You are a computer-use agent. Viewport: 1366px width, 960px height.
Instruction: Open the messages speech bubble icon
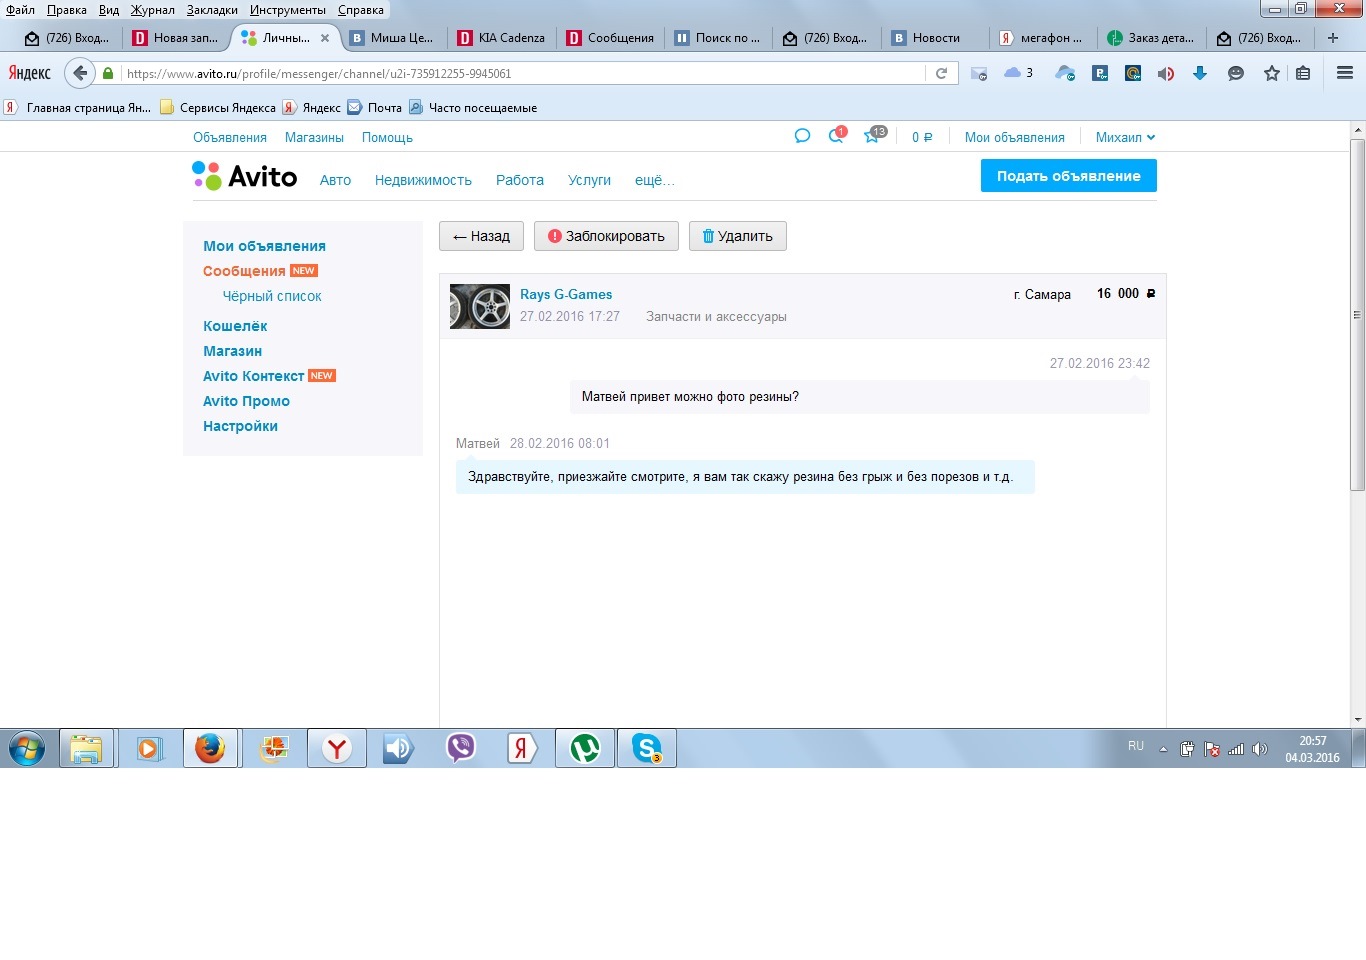click(x=802, y=136)
